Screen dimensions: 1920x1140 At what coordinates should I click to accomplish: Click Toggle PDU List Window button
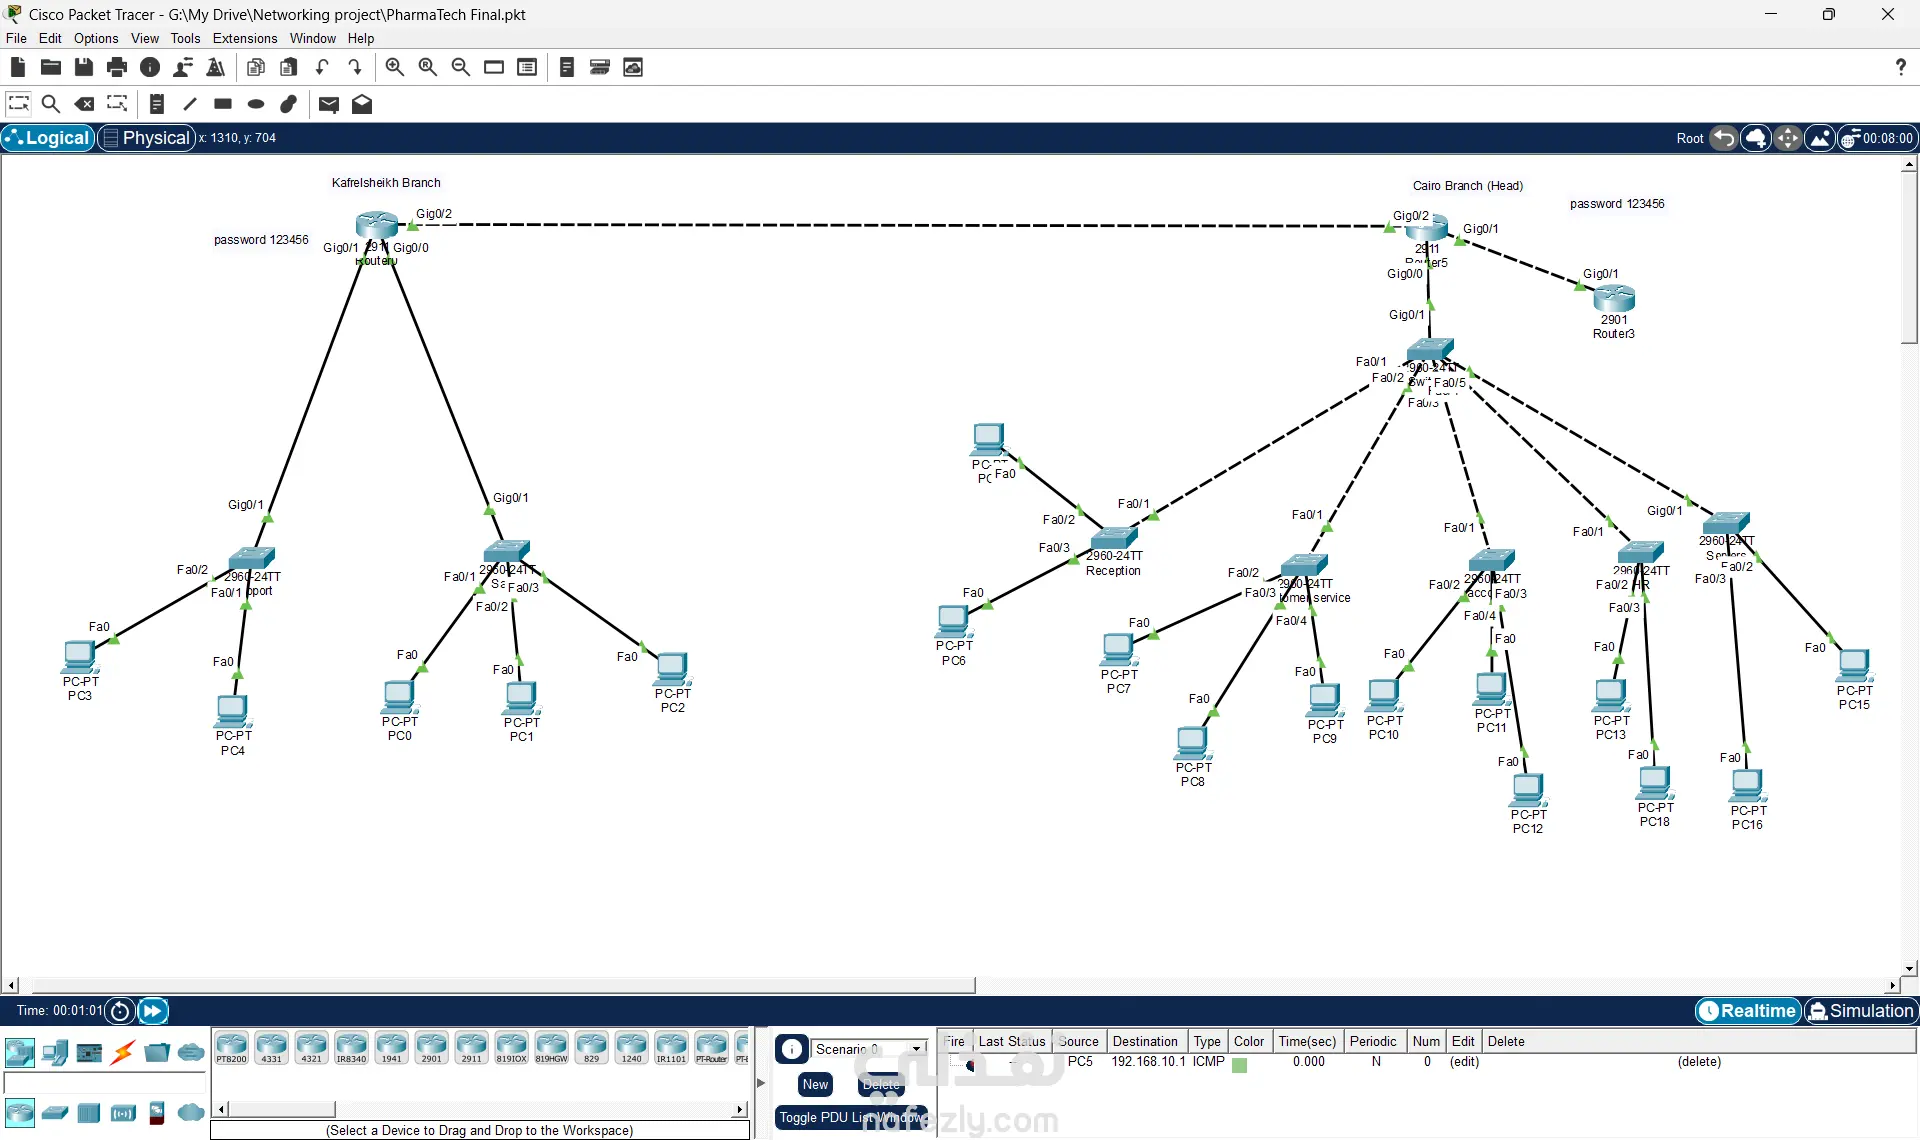pos(850,1117)
